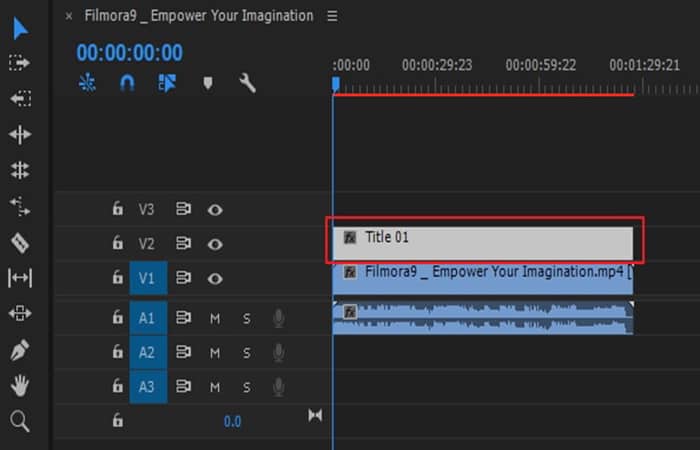Toggle insert sequences as nests option
Viewport: 700px width, 450px height.
click(87, 83)
